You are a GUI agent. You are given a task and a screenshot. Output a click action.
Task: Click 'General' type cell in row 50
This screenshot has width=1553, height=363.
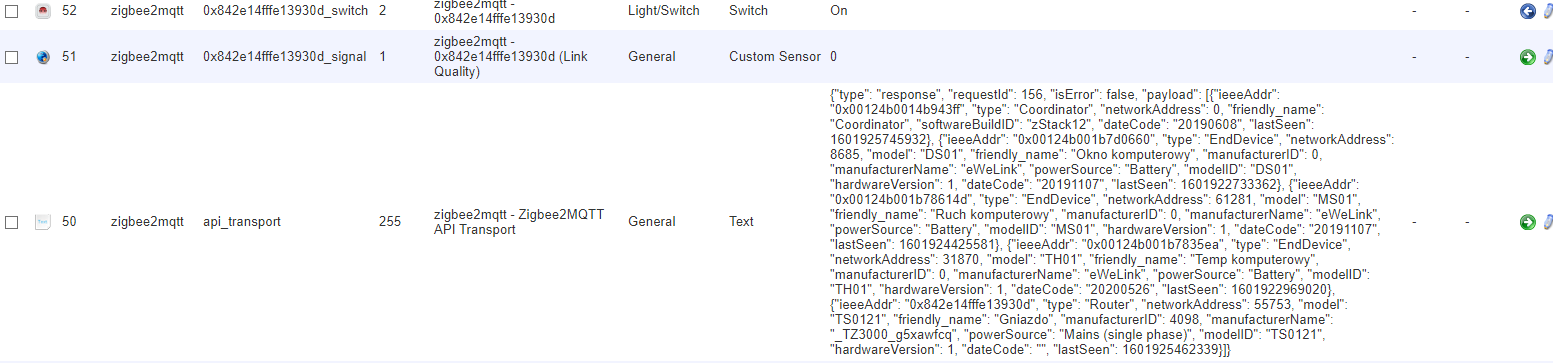652,222
